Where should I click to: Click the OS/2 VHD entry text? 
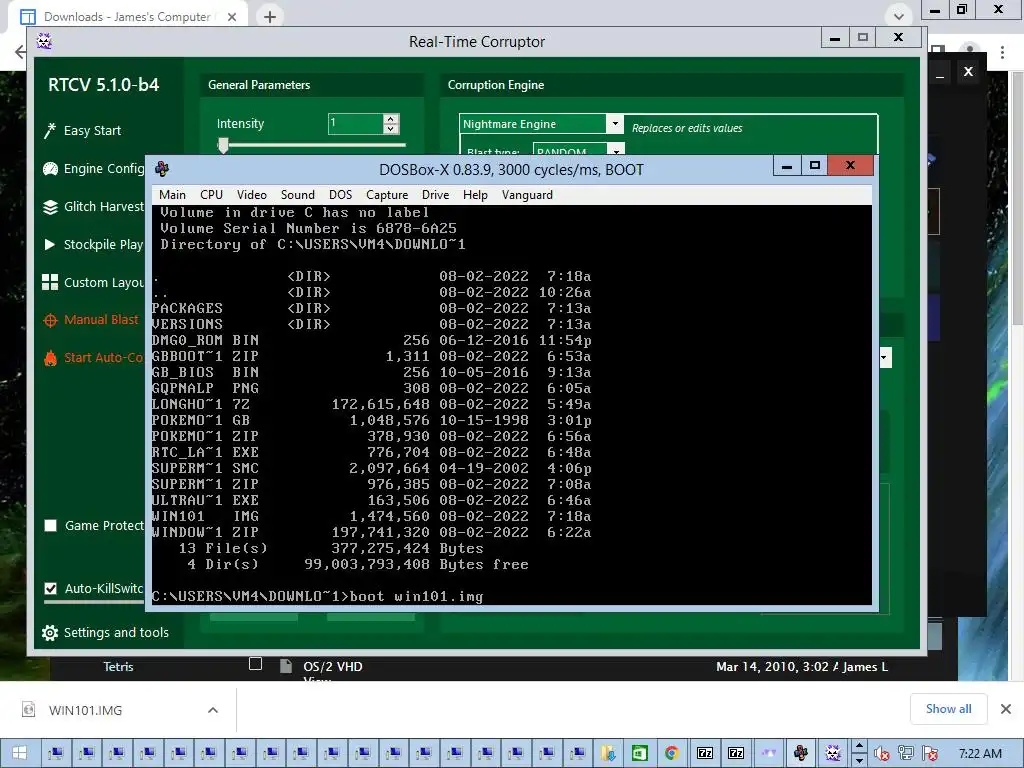pyautogui.click(x=332, y=667)
